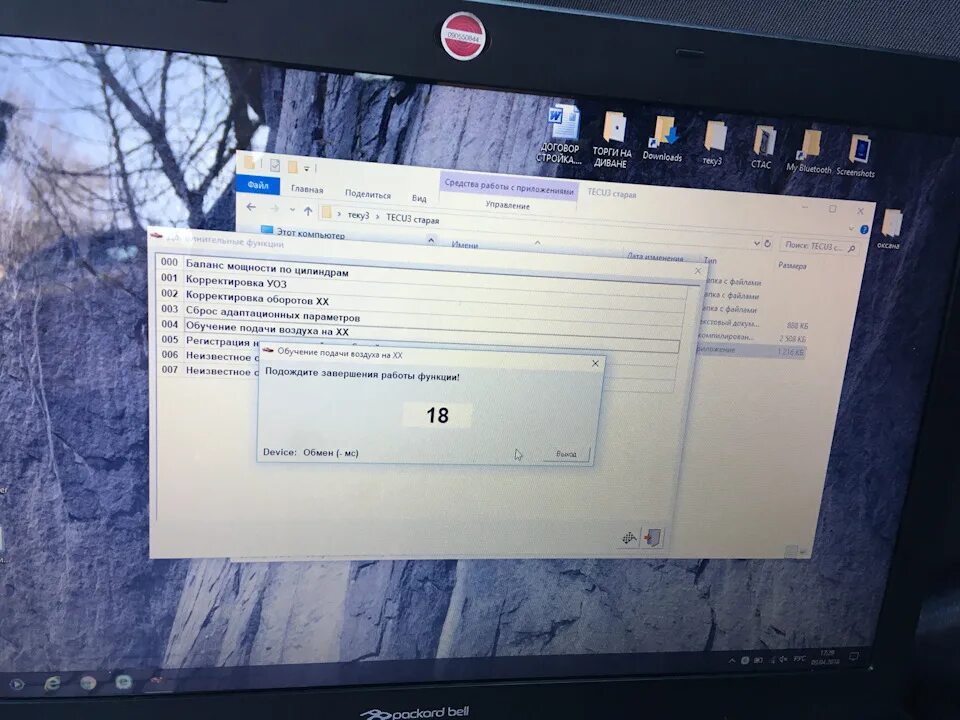
Task: Select the Downloads desktop shortcut
Action: pyautogui.click(x=662, y=140)
